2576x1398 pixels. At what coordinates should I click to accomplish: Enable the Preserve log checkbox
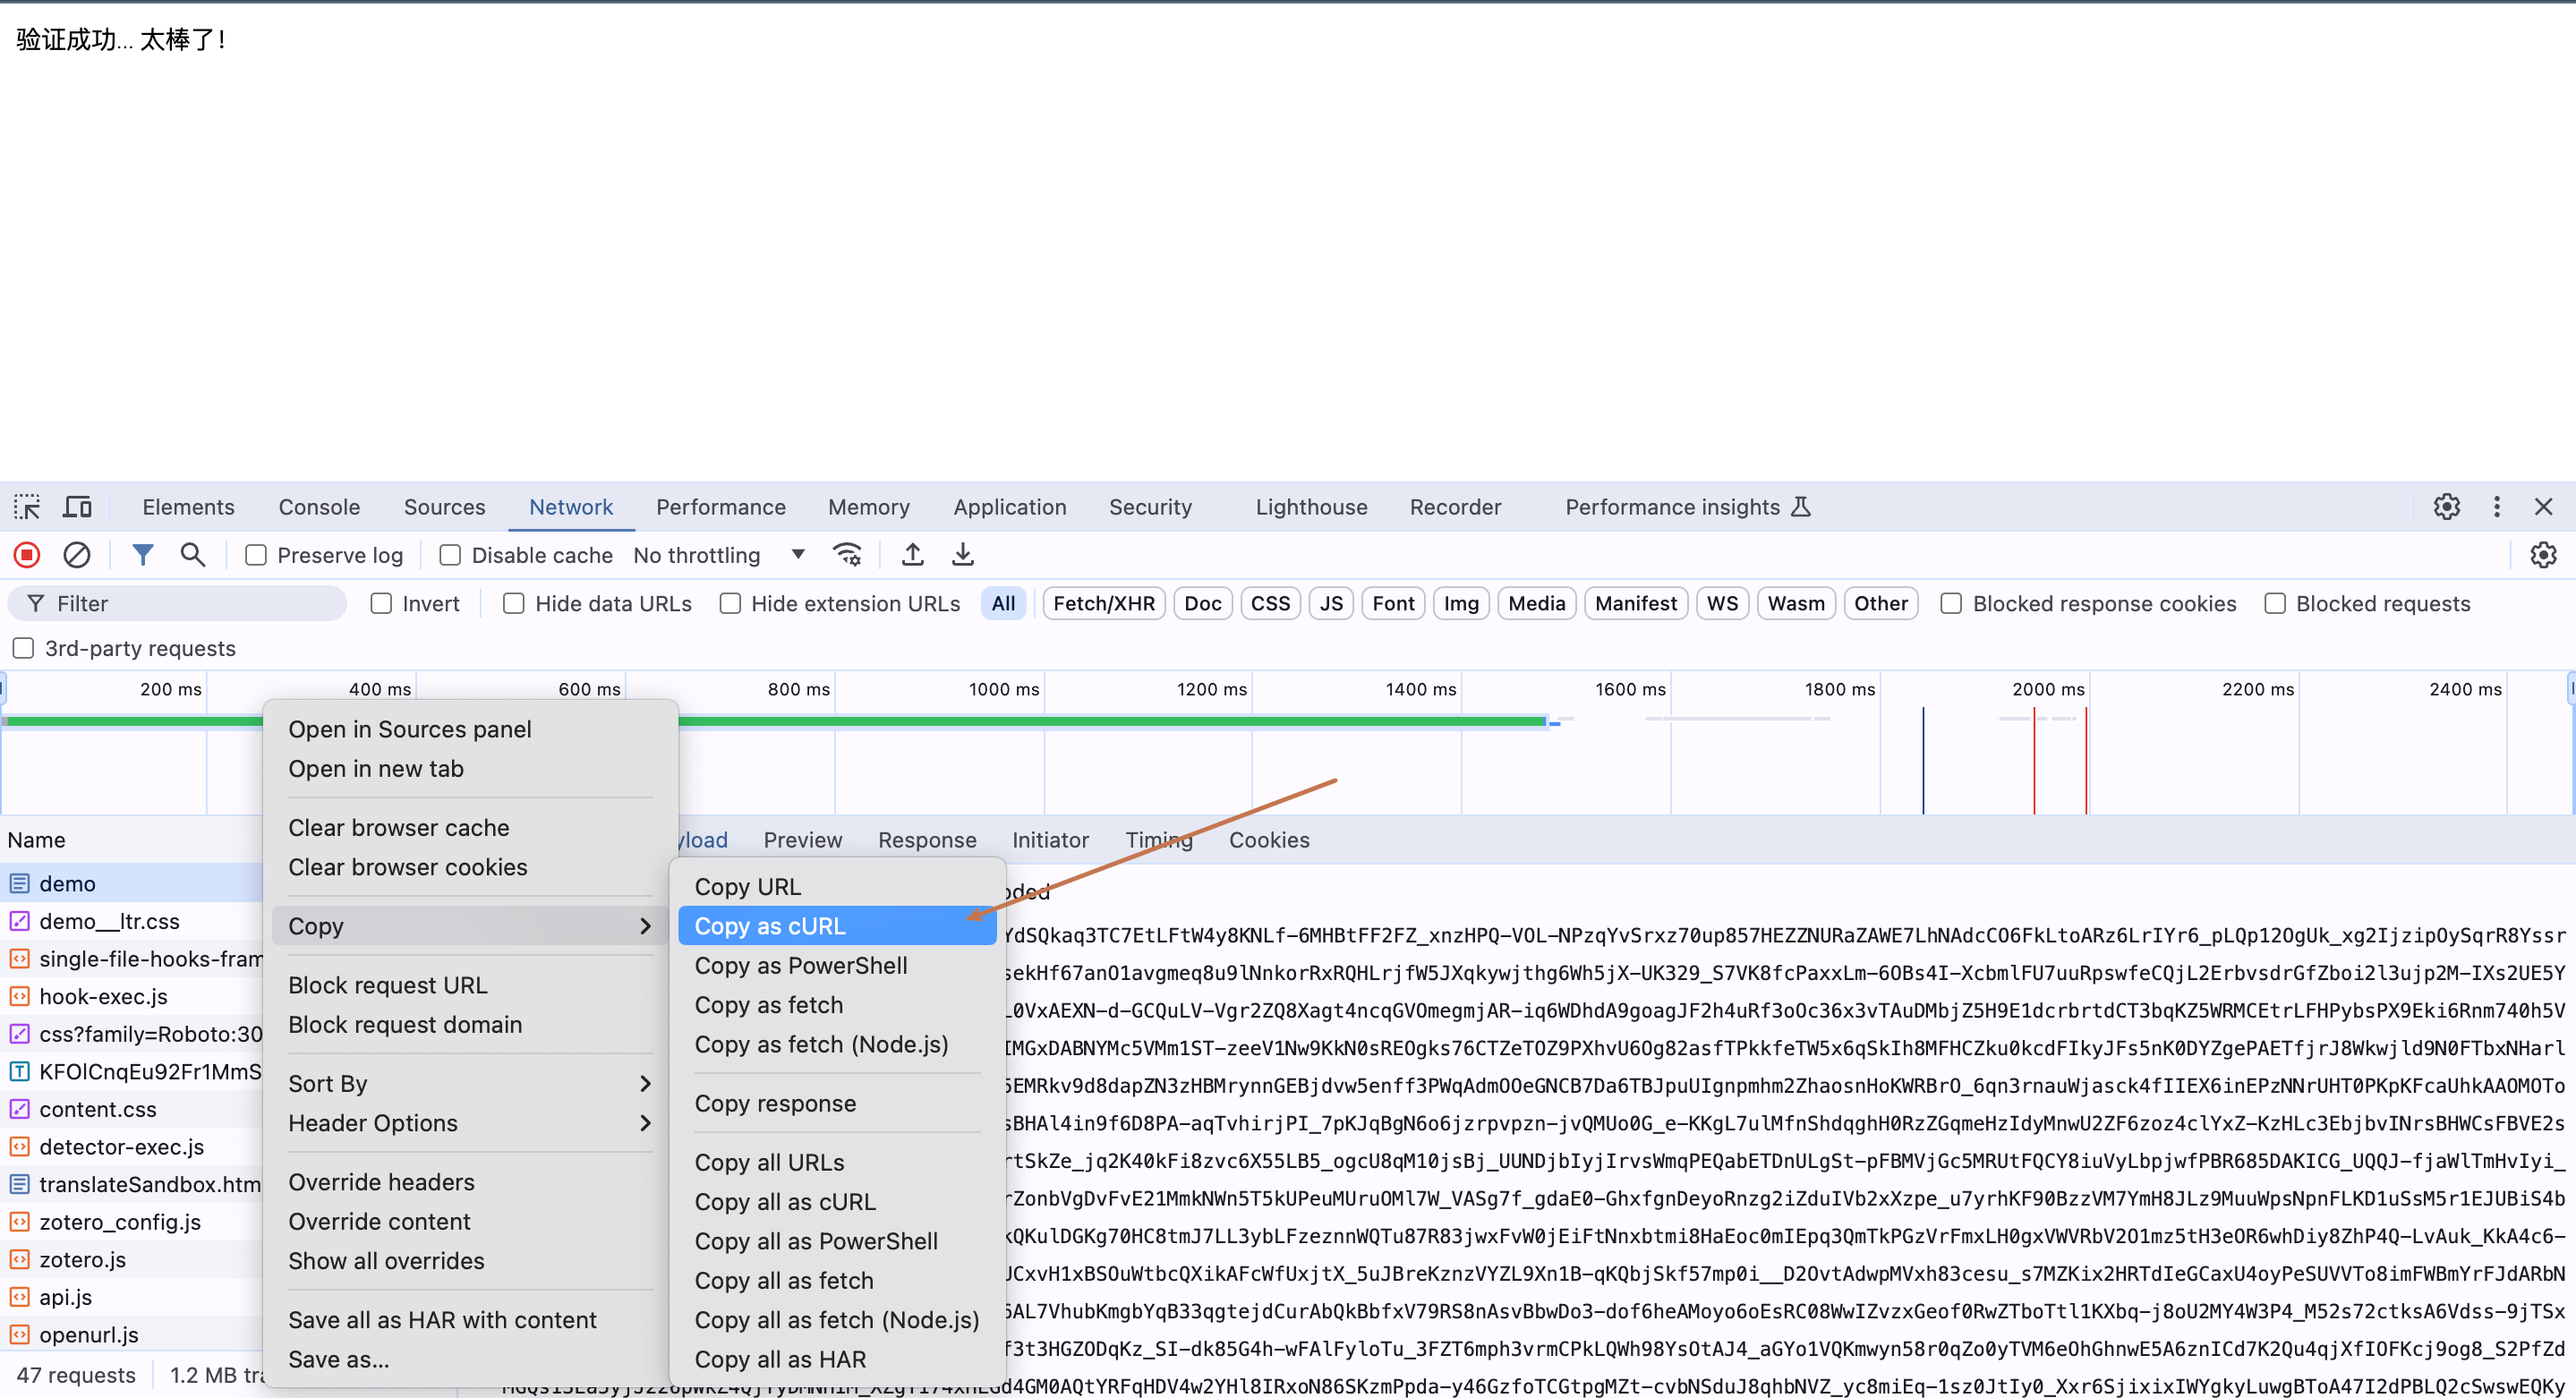[x=257, y=555]
